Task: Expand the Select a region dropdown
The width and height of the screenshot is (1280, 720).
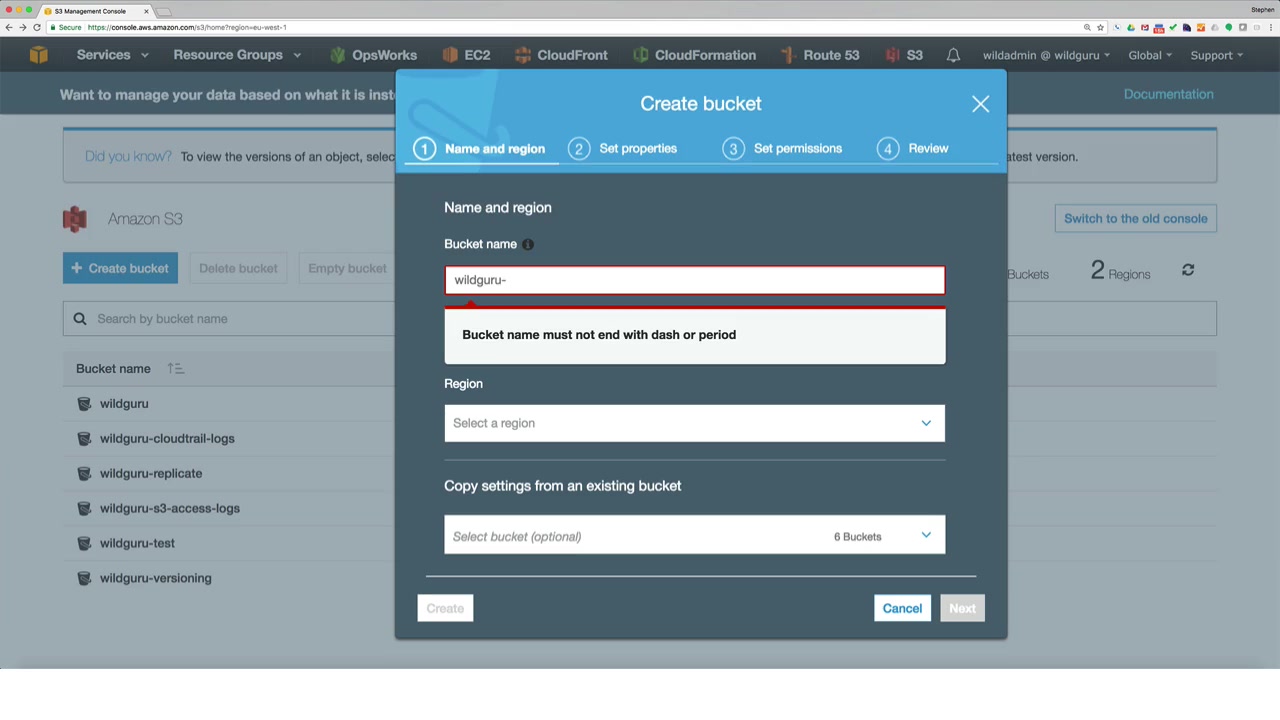Action: (x=695, y=423)
